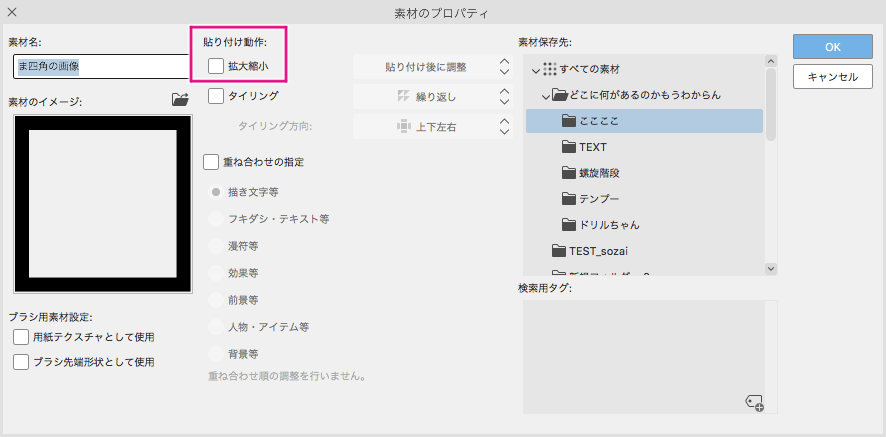
Task: Select 漫符等 radio option
Action: pos(216,246)
